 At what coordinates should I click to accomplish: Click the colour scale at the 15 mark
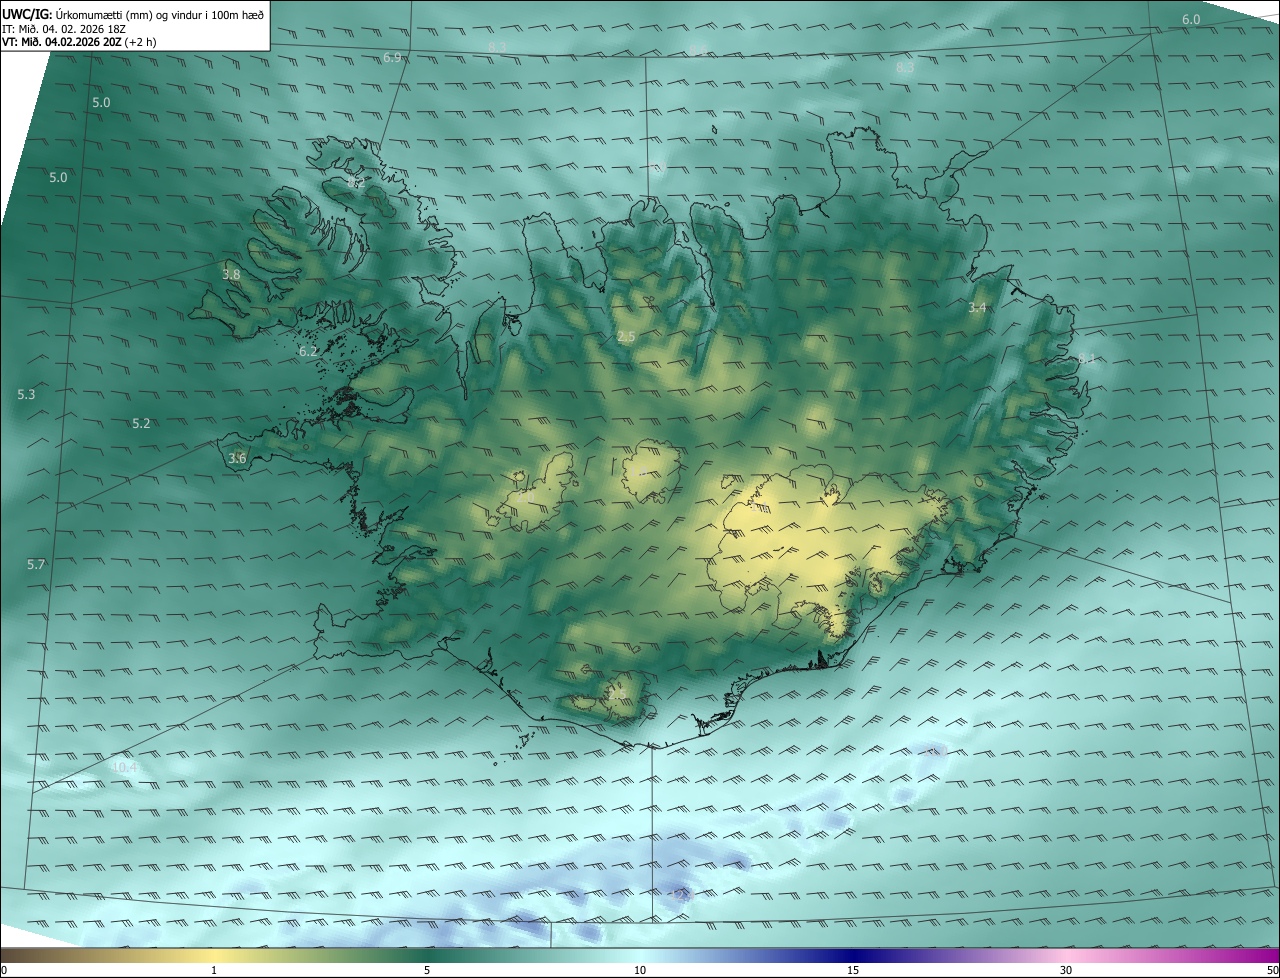point(853,970)
